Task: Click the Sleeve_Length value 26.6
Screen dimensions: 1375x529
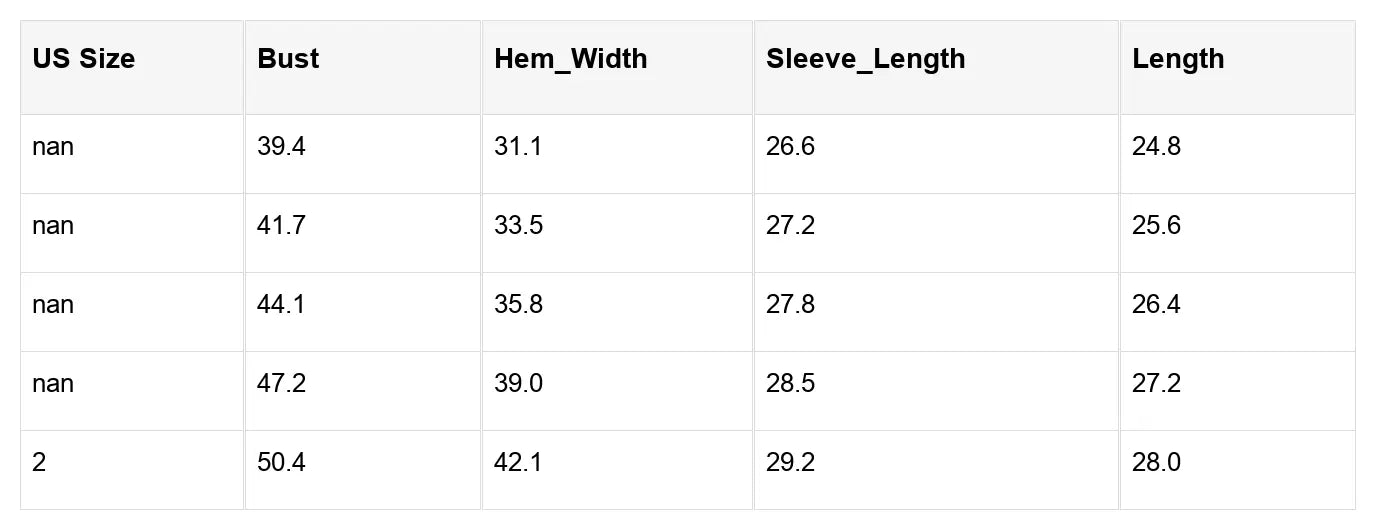Action: pos(790,147)
